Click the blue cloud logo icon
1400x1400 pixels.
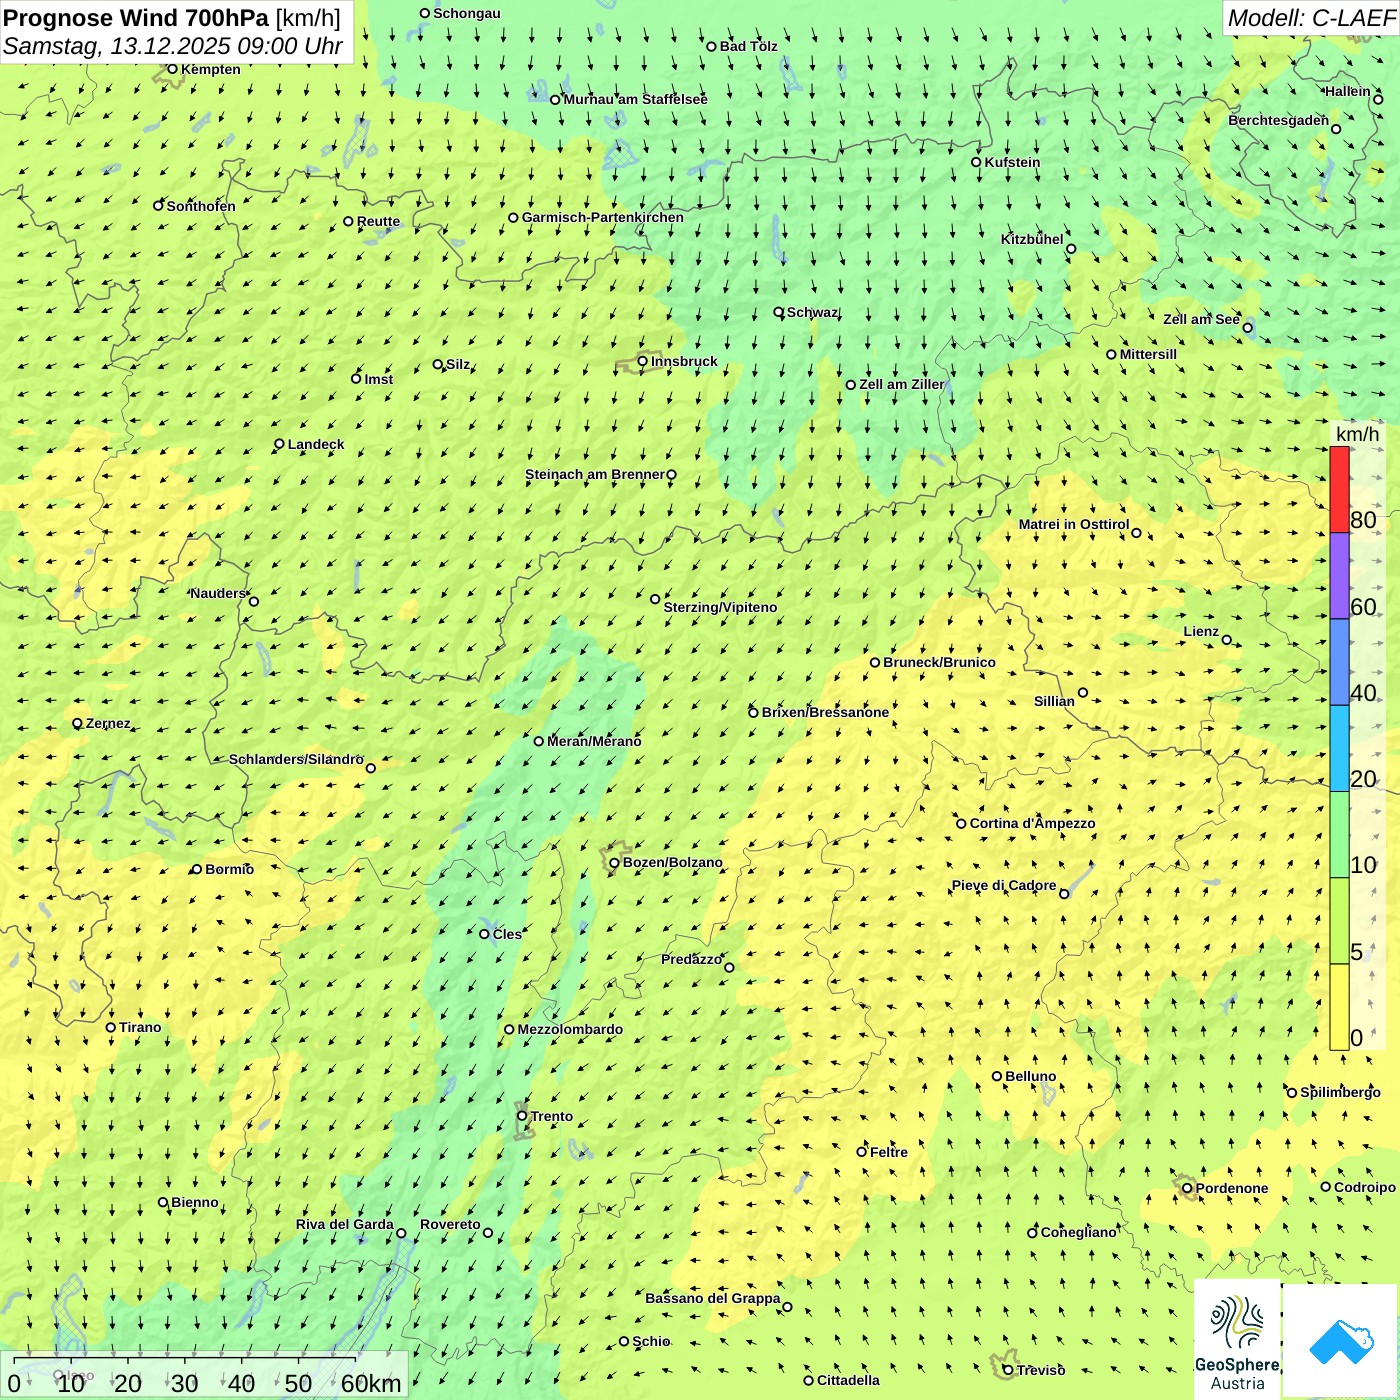tap(1341, 1341)
